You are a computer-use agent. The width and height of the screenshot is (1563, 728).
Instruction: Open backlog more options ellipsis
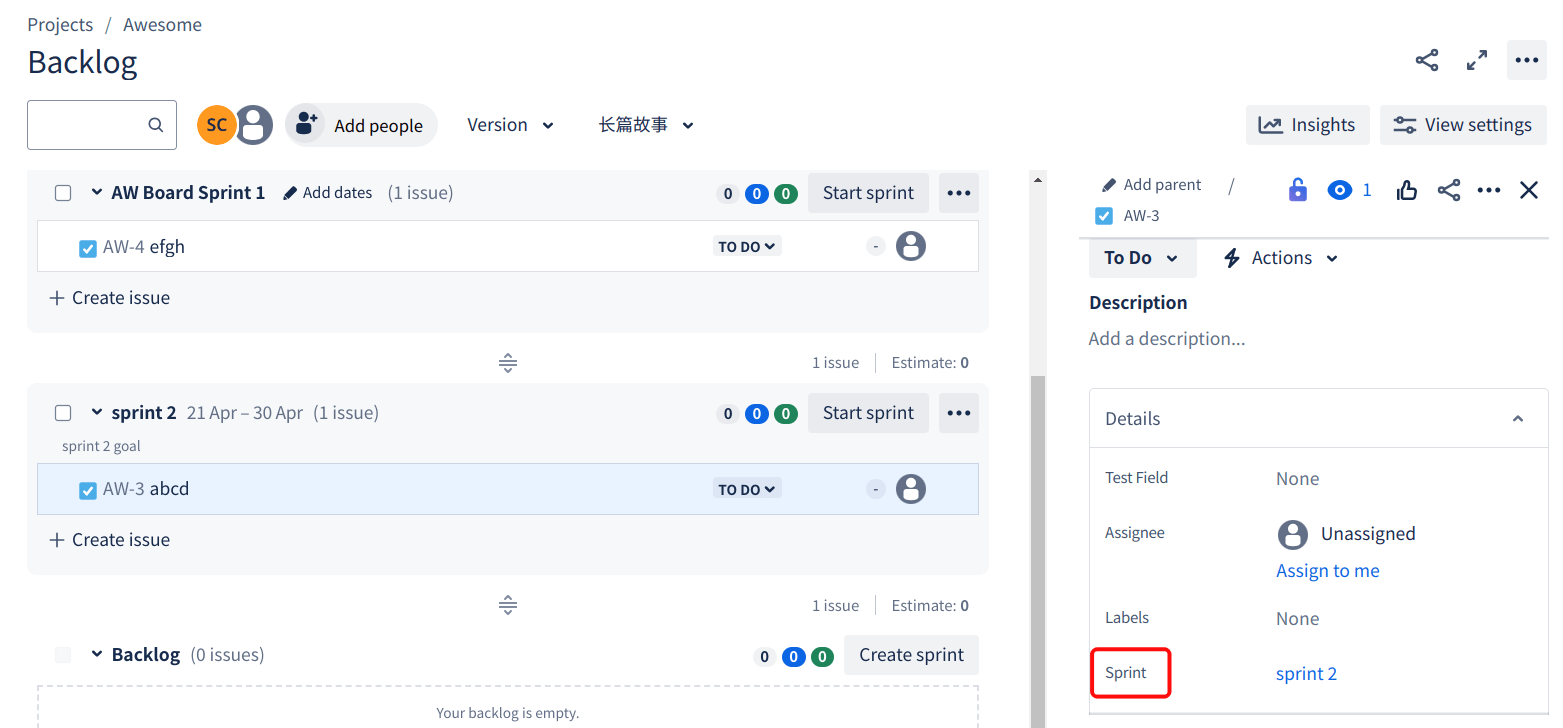click(x=1527, y=60)
